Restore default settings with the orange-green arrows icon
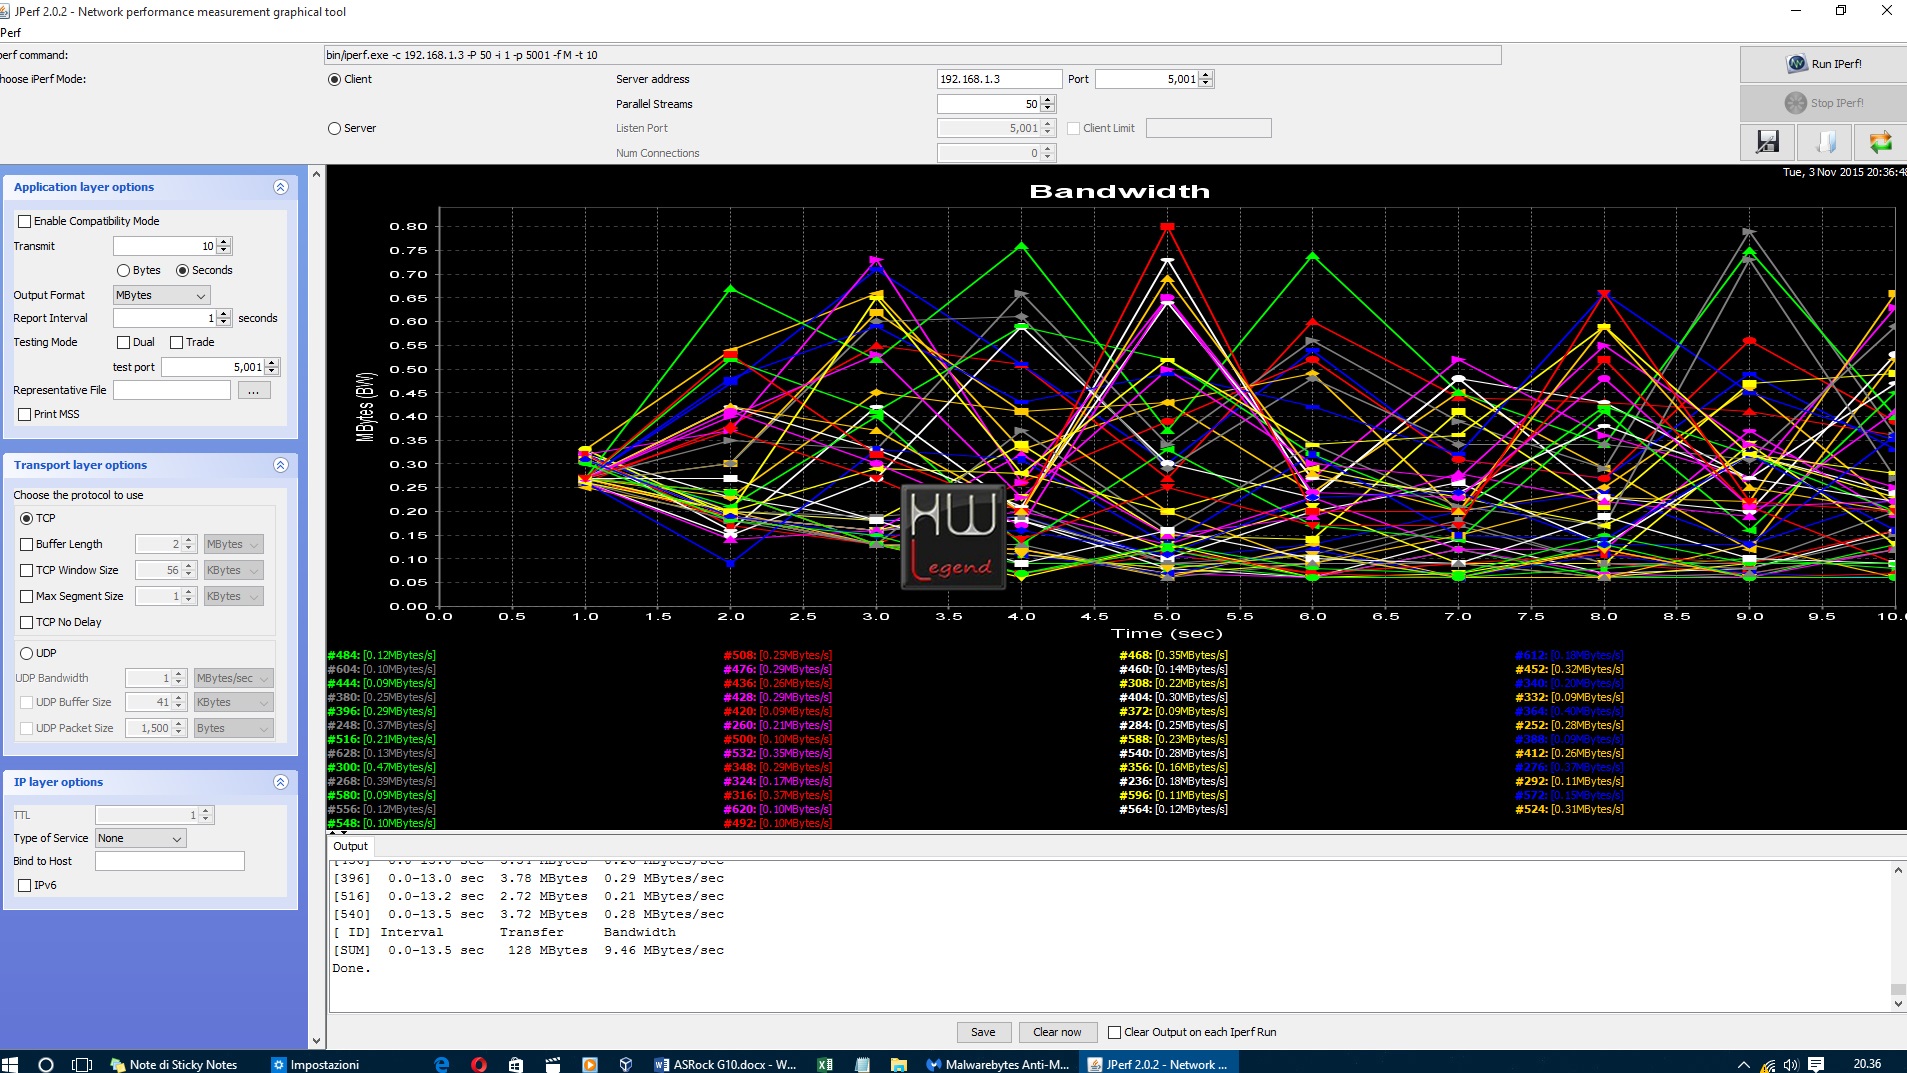This screenshot has width=1907, height=1073. pos(1880,142)
